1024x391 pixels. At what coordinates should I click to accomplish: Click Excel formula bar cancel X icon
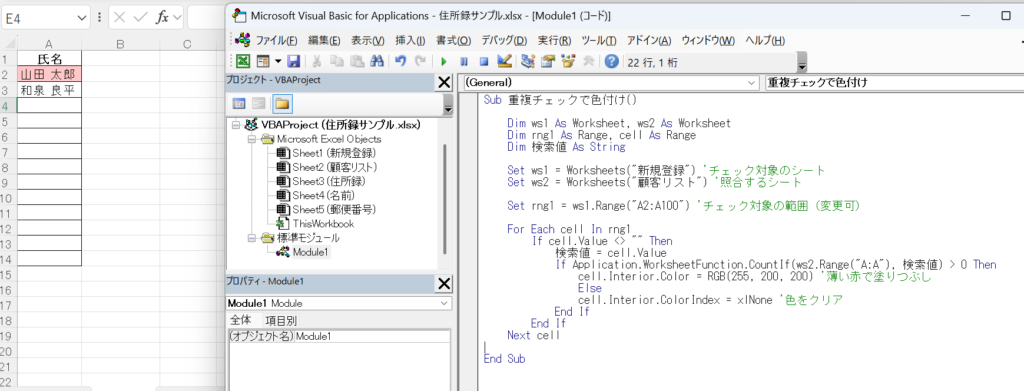(120, 18)
